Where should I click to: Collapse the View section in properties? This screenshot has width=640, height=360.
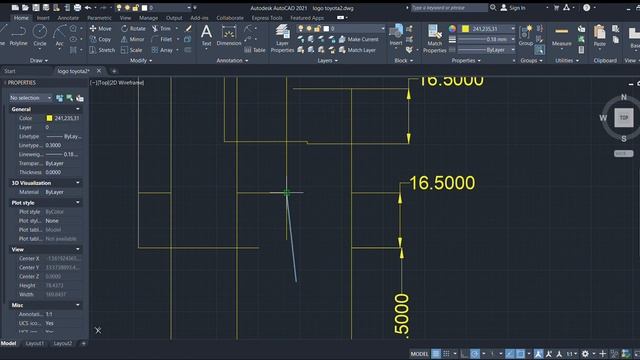pos(78,249)
